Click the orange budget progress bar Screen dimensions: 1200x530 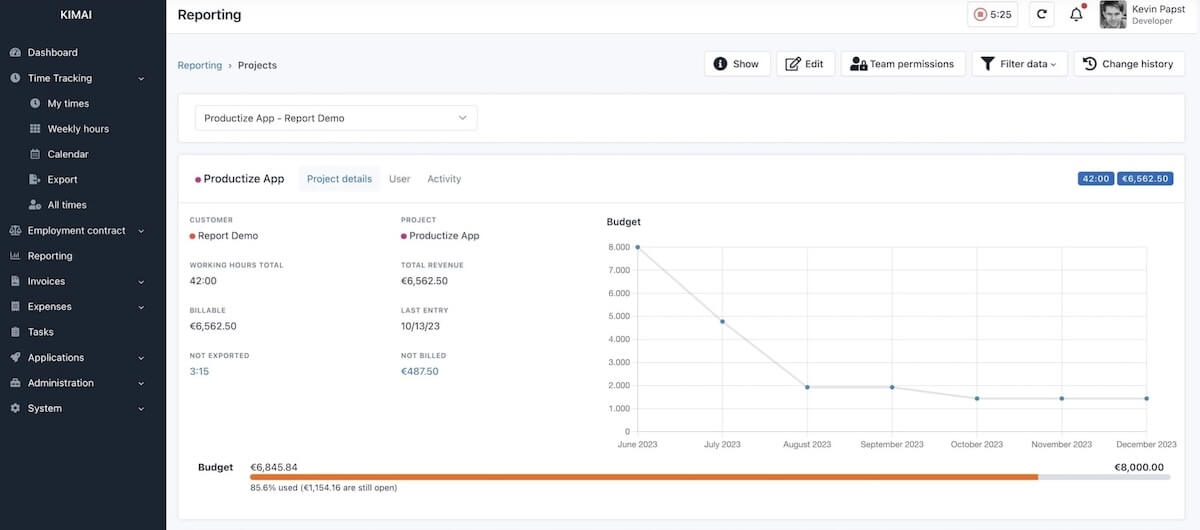tap(644, 477)
